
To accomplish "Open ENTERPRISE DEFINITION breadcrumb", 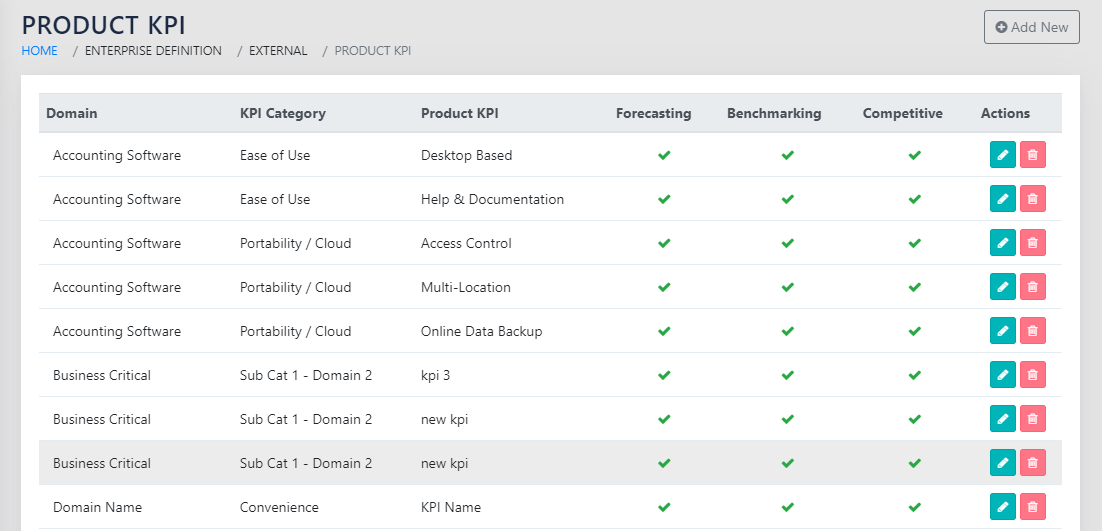I will click(153, 51).
